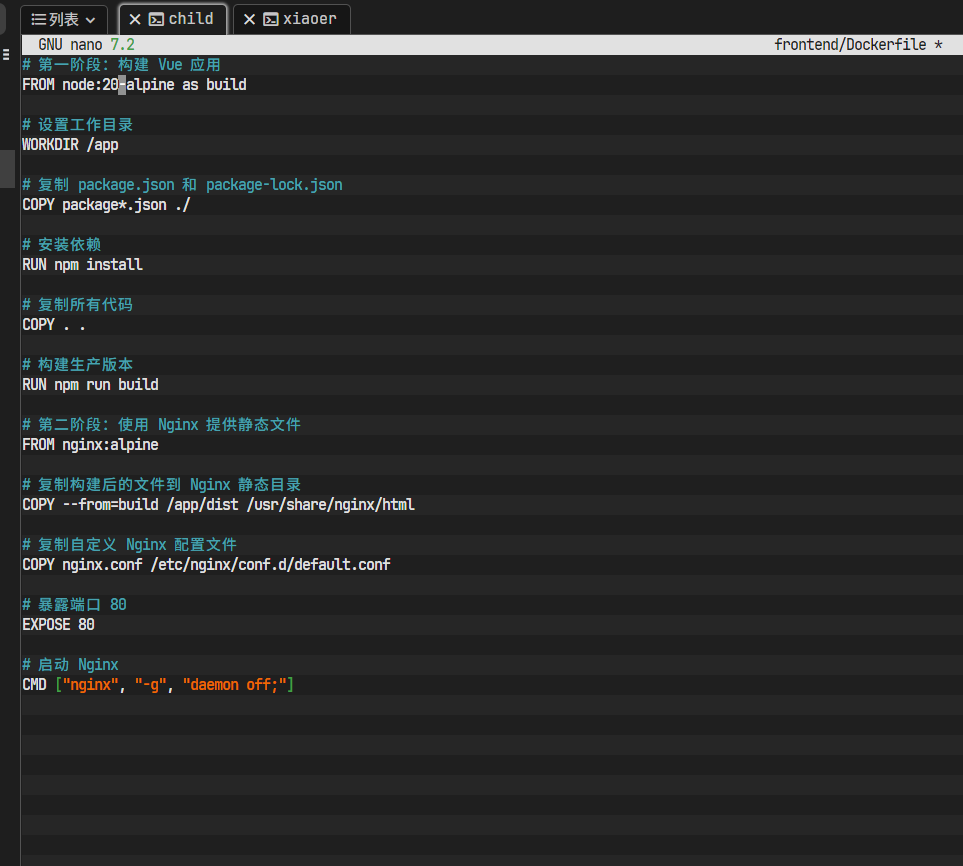The image size is (963, 866).
Task: Click comment '# 复制所有代码'
Action: (x=77, y=305)
